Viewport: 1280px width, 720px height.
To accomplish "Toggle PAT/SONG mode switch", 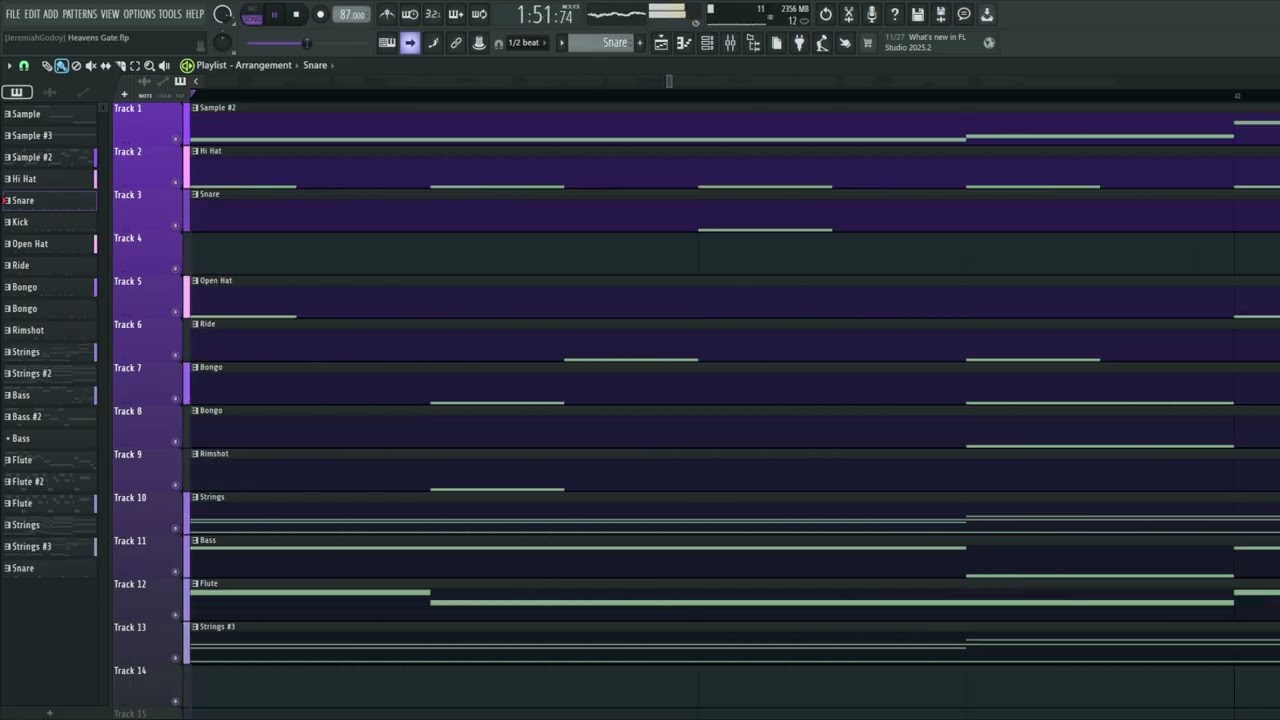I will (x=252, y=14).
